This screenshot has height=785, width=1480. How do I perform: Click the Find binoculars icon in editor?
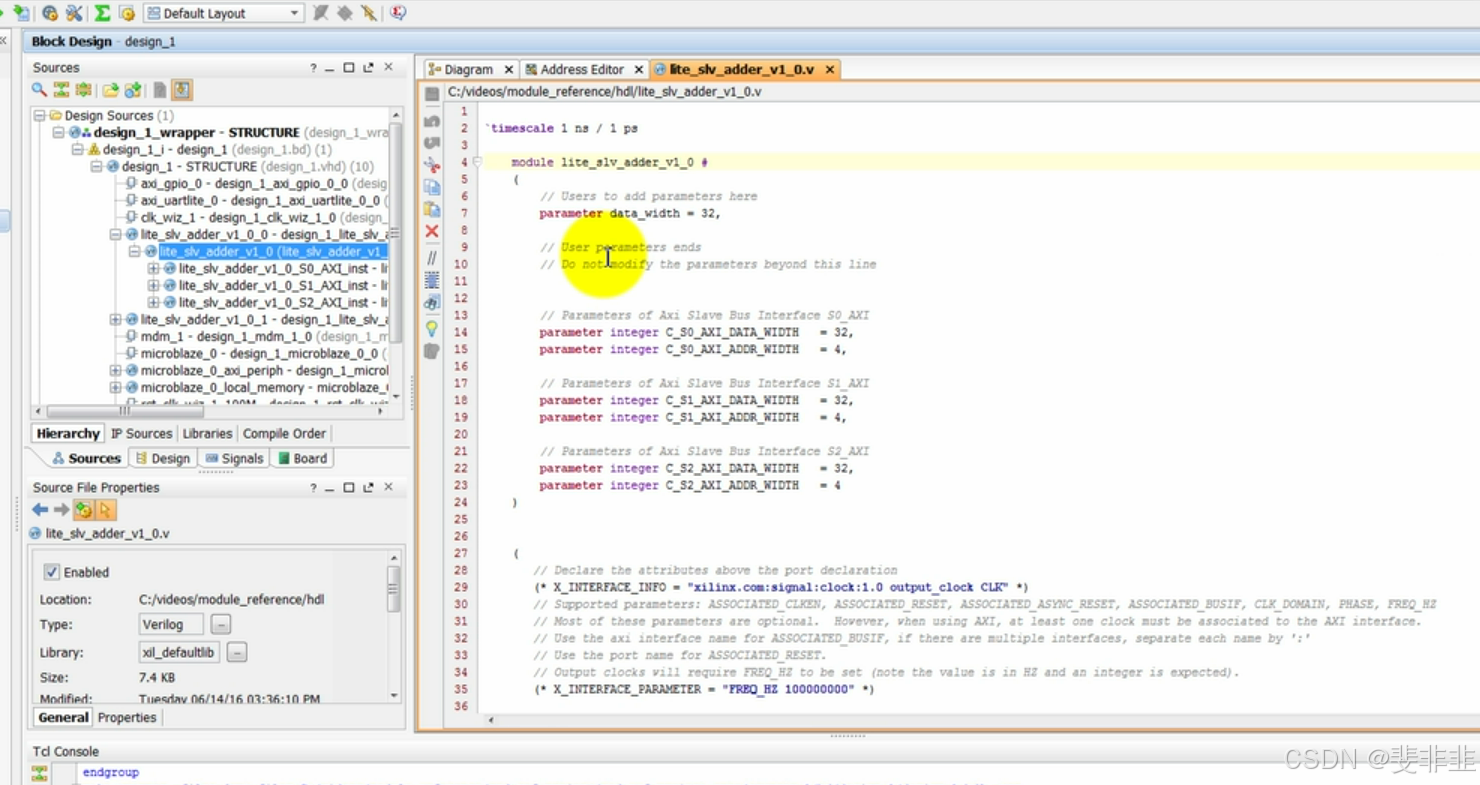click(x=432, y=302)
